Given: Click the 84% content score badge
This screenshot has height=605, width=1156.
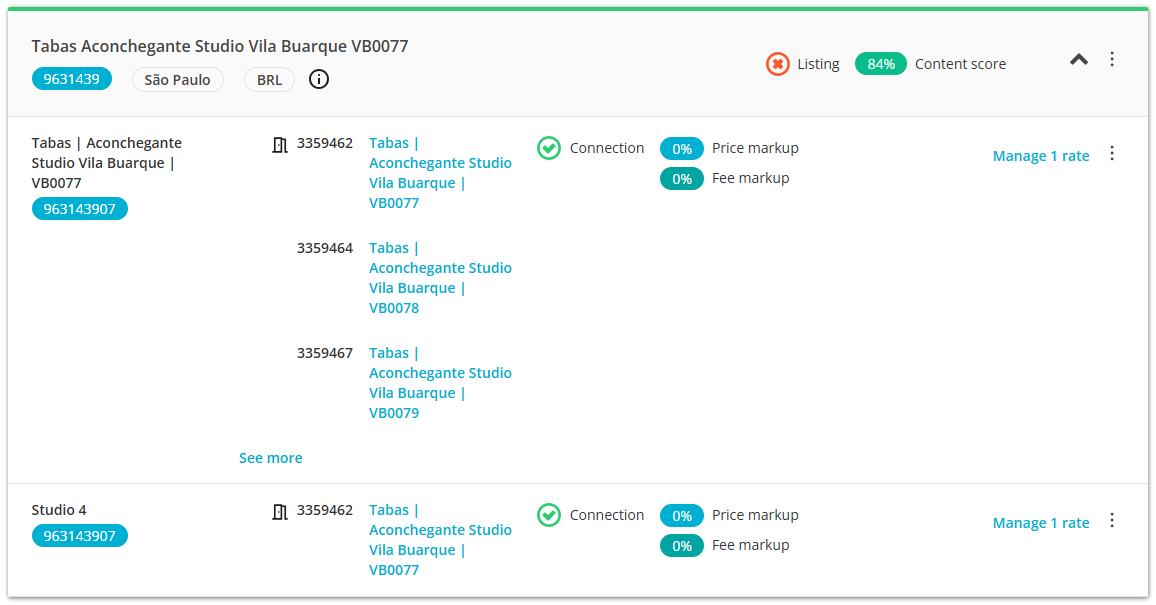Looking at the screenshot, I should click(880, 64).
